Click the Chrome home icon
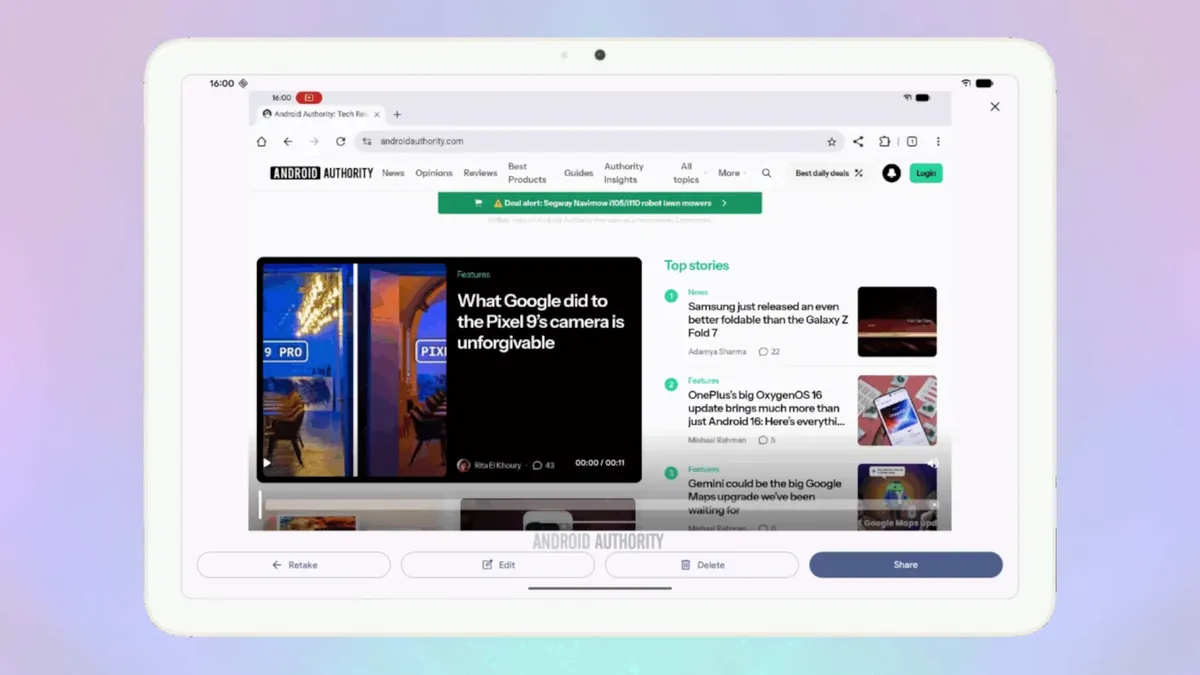 262,142
